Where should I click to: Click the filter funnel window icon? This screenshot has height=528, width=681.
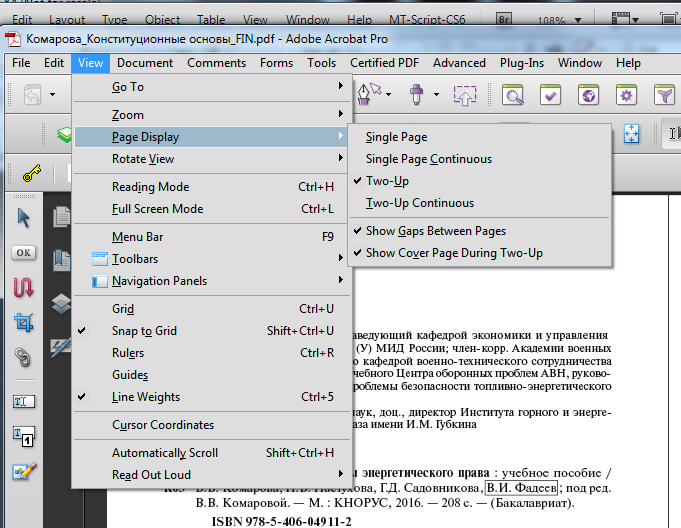(x=664, y=95)
